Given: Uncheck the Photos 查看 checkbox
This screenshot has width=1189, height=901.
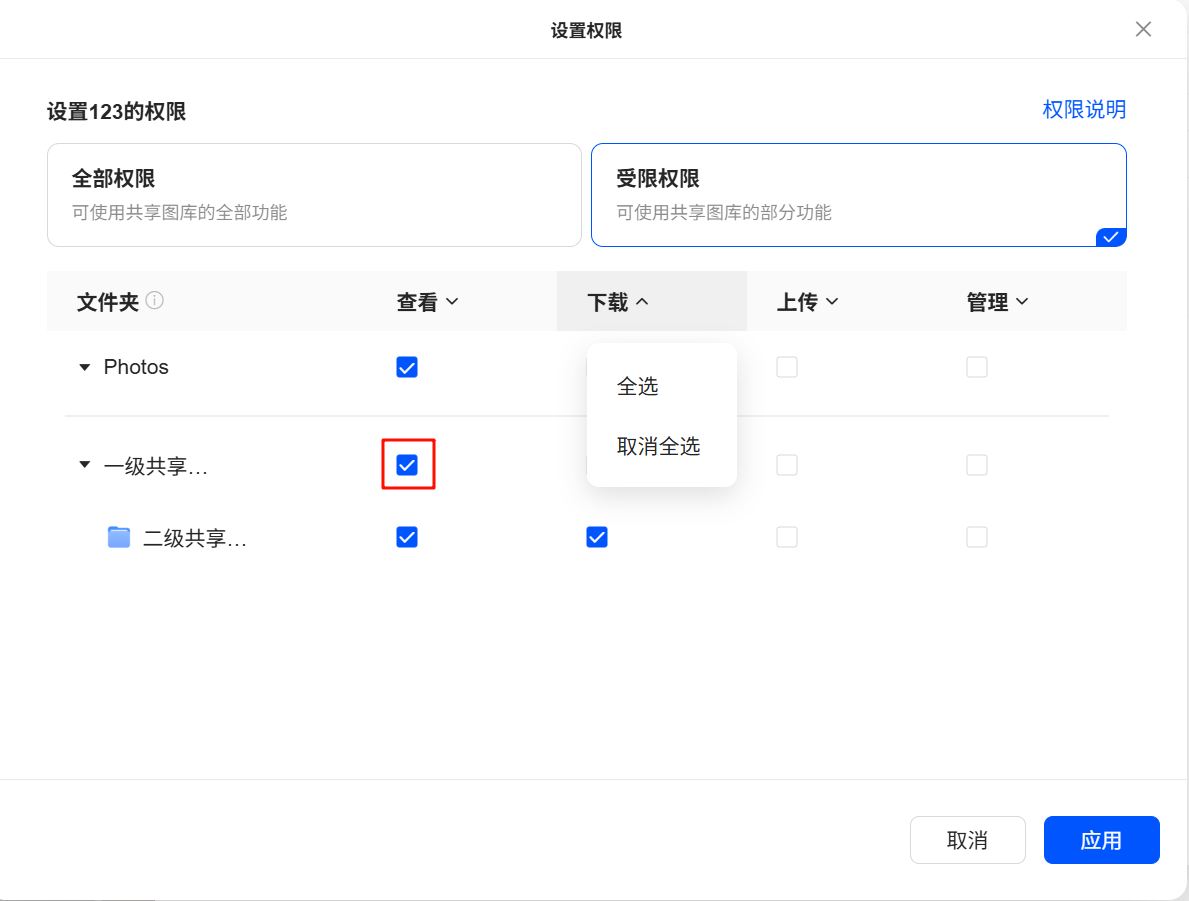Looking at the screenshot, I should tap(407, 367).
